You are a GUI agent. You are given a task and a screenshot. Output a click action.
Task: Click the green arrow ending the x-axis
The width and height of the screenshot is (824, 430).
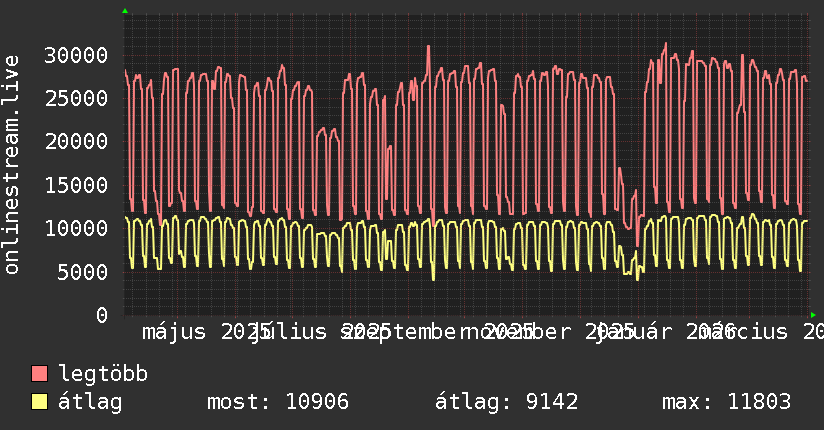(813, 315)
